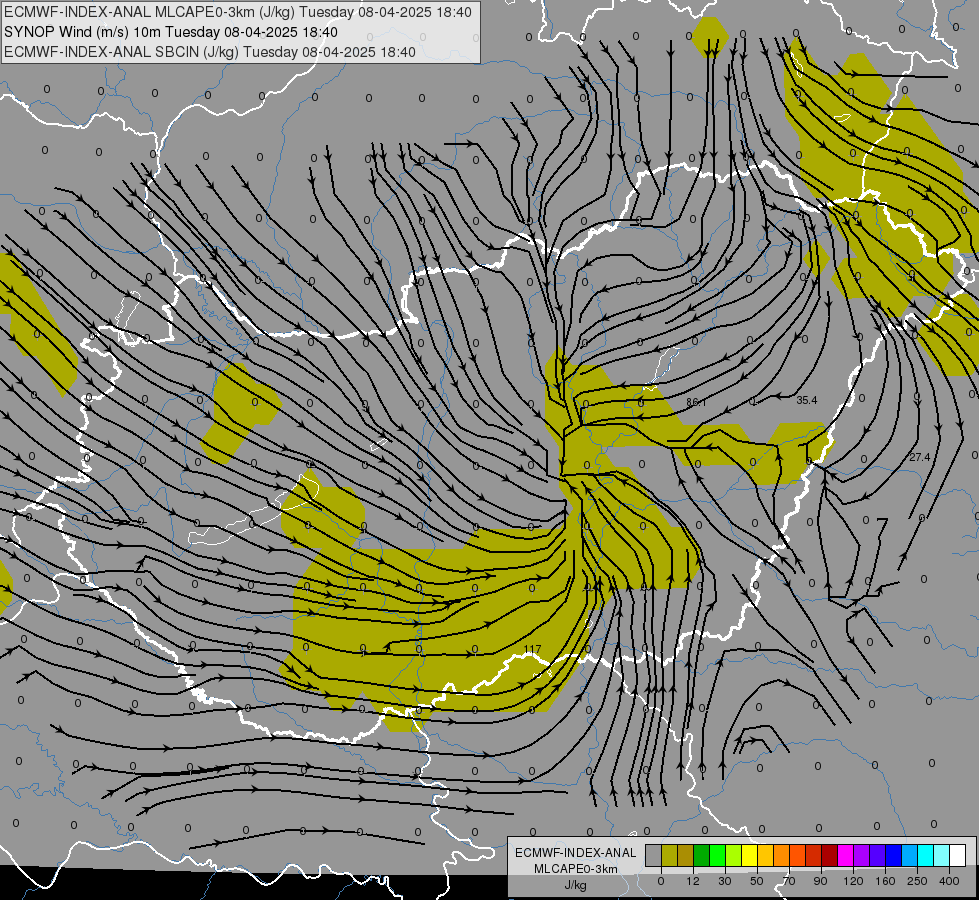Viewport: 979px width, 900px height.
Task: Click the 117 value on the map
Action: 533,650
